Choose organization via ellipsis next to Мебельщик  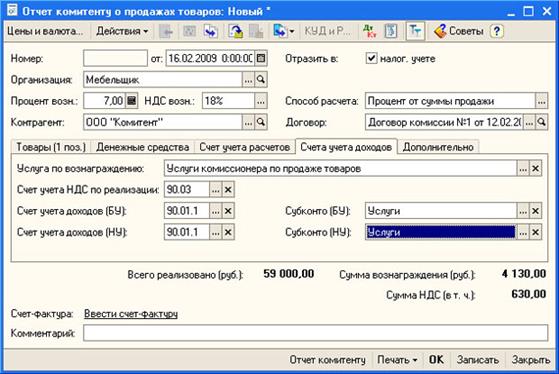tap(248, 80)
